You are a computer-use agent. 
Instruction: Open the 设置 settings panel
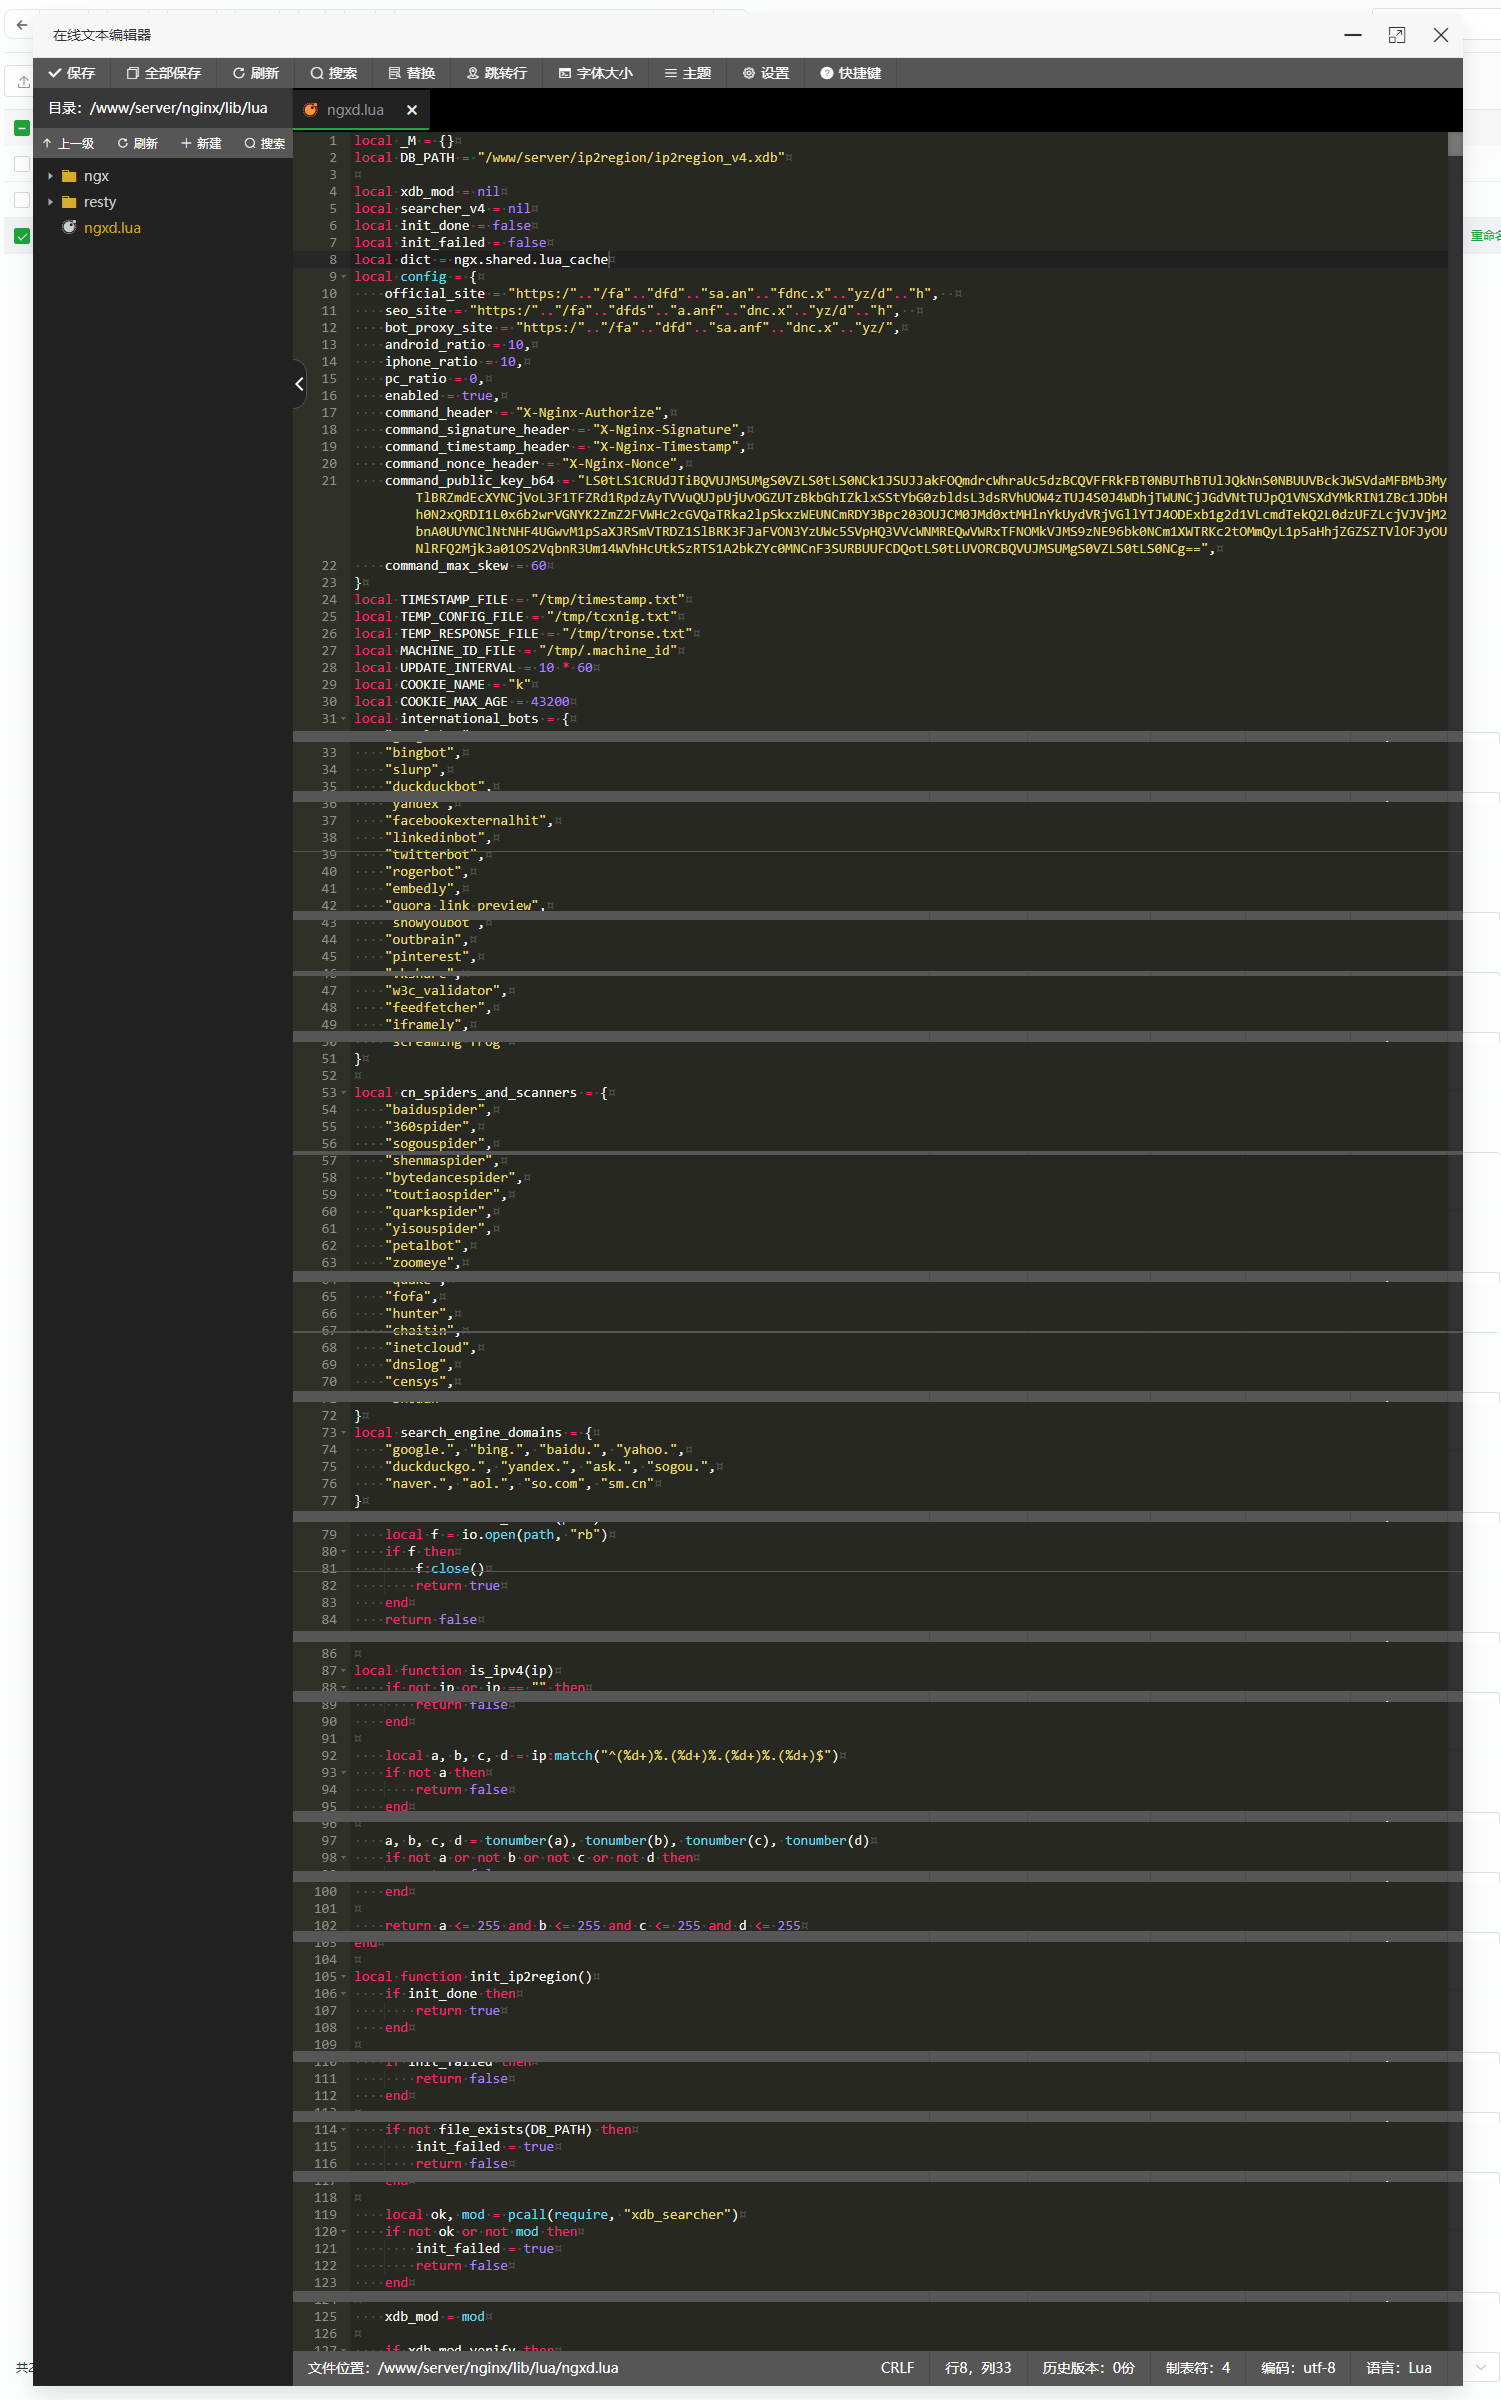tap(766, 73)
